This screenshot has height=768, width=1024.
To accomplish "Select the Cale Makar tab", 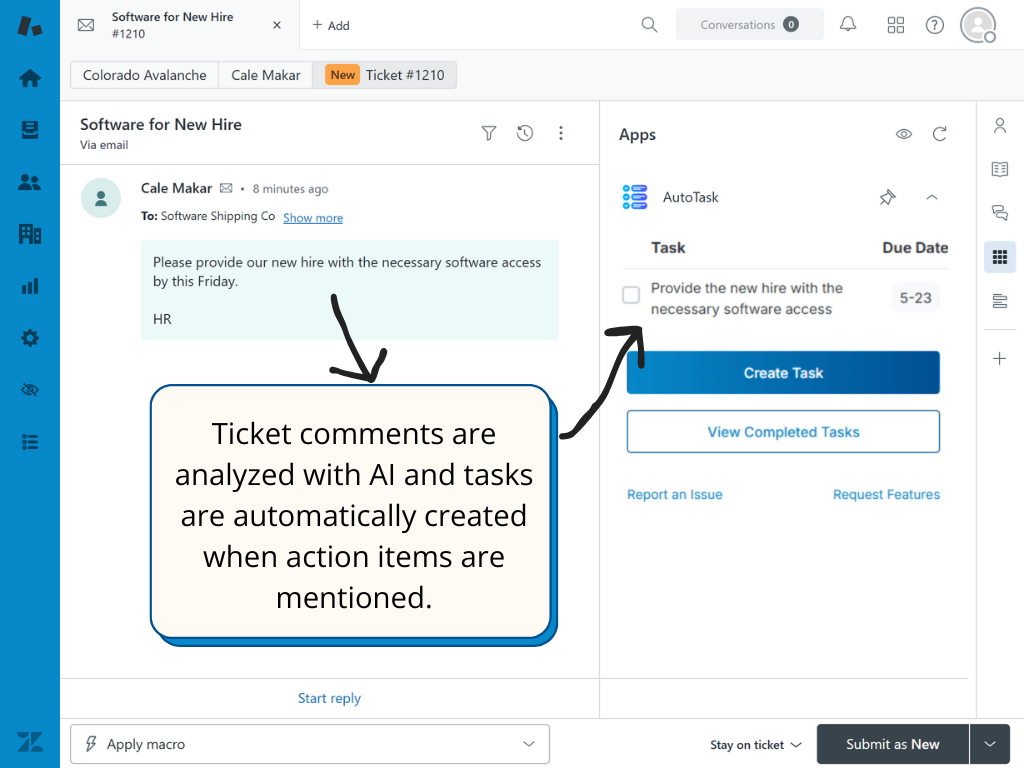I will 266,75.
